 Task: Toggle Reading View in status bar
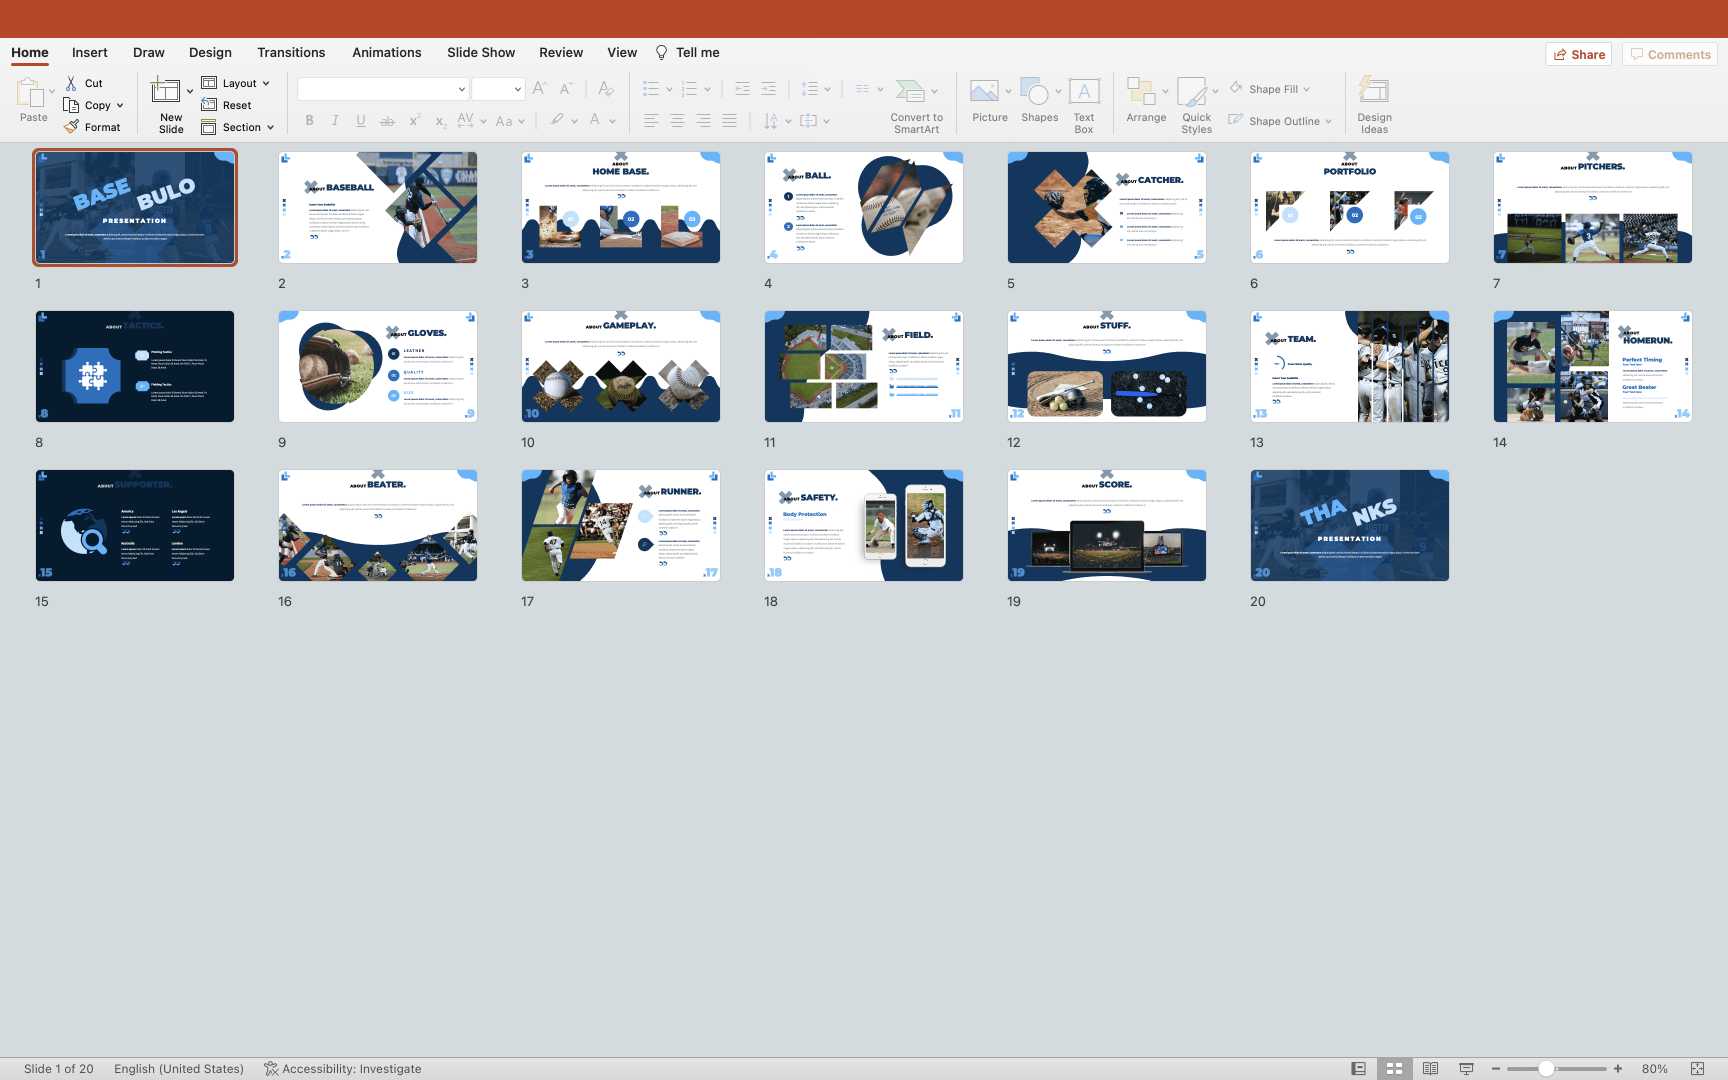1430,1069
